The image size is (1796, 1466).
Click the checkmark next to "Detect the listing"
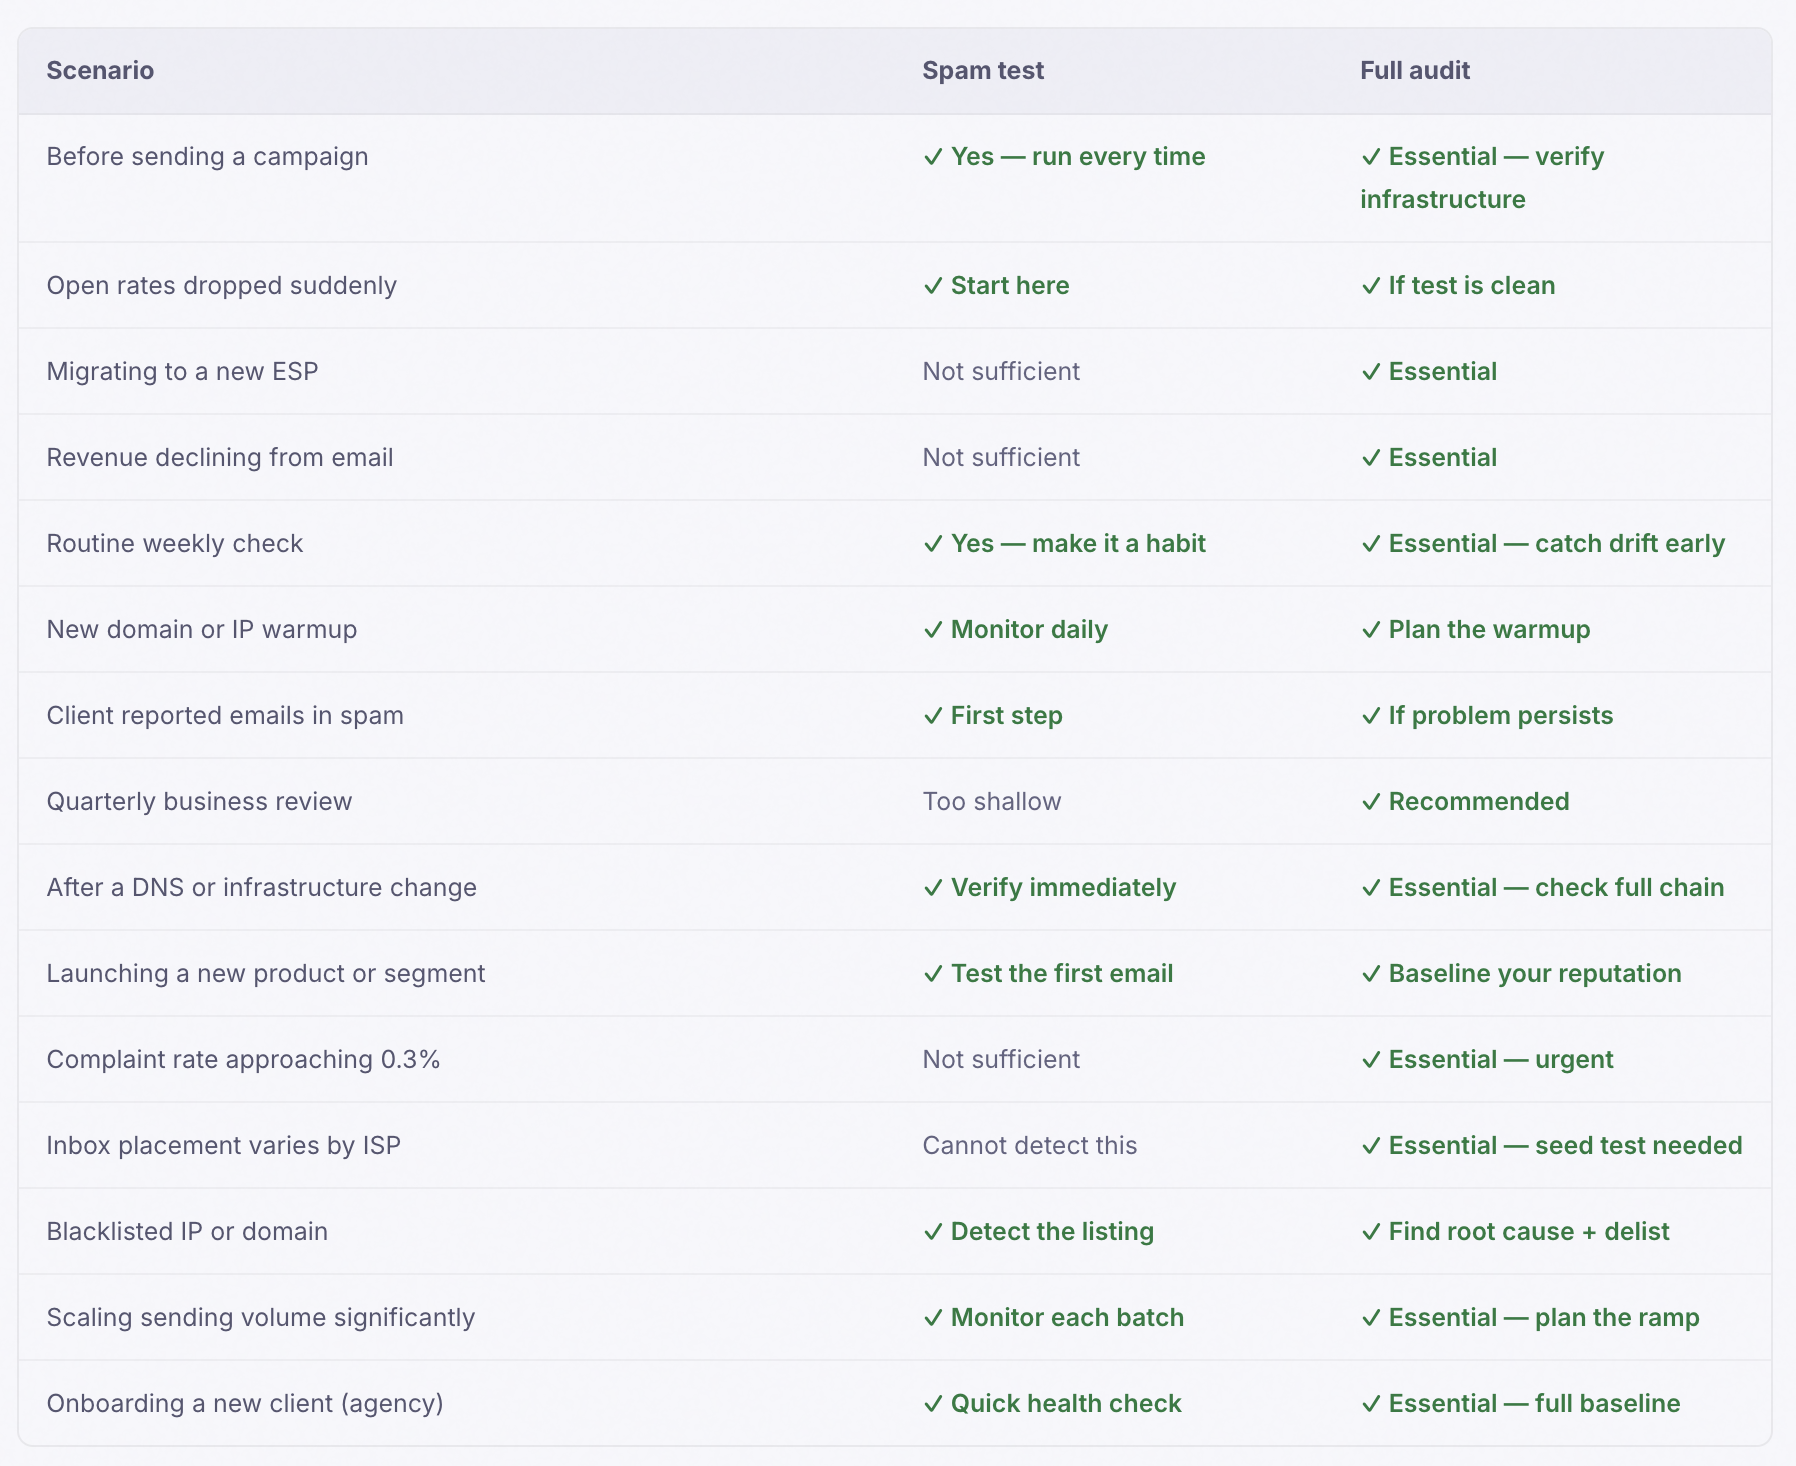[x=932, y=1231]
